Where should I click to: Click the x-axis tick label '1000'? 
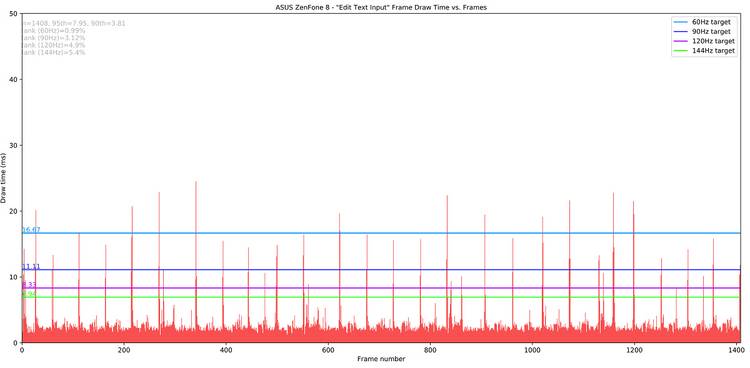532,350
